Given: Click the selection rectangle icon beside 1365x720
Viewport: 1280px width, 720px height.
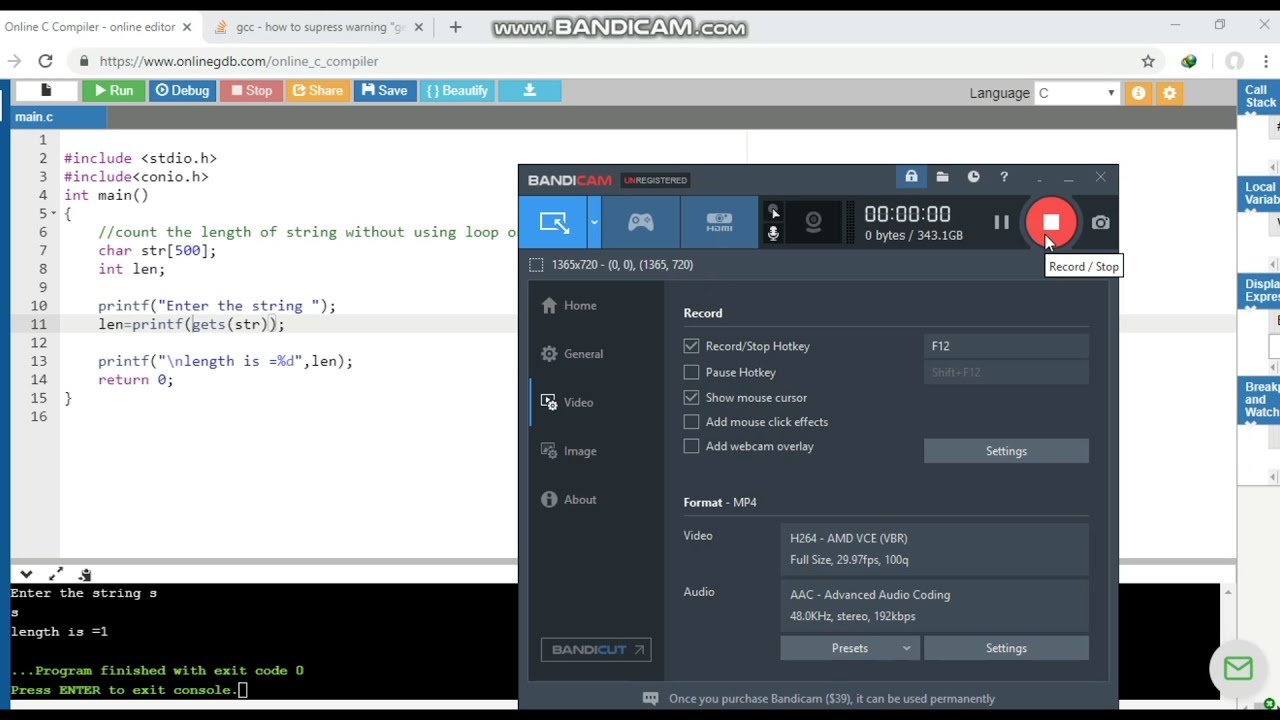Looking at the screenshot, I should tap(536, 265).
